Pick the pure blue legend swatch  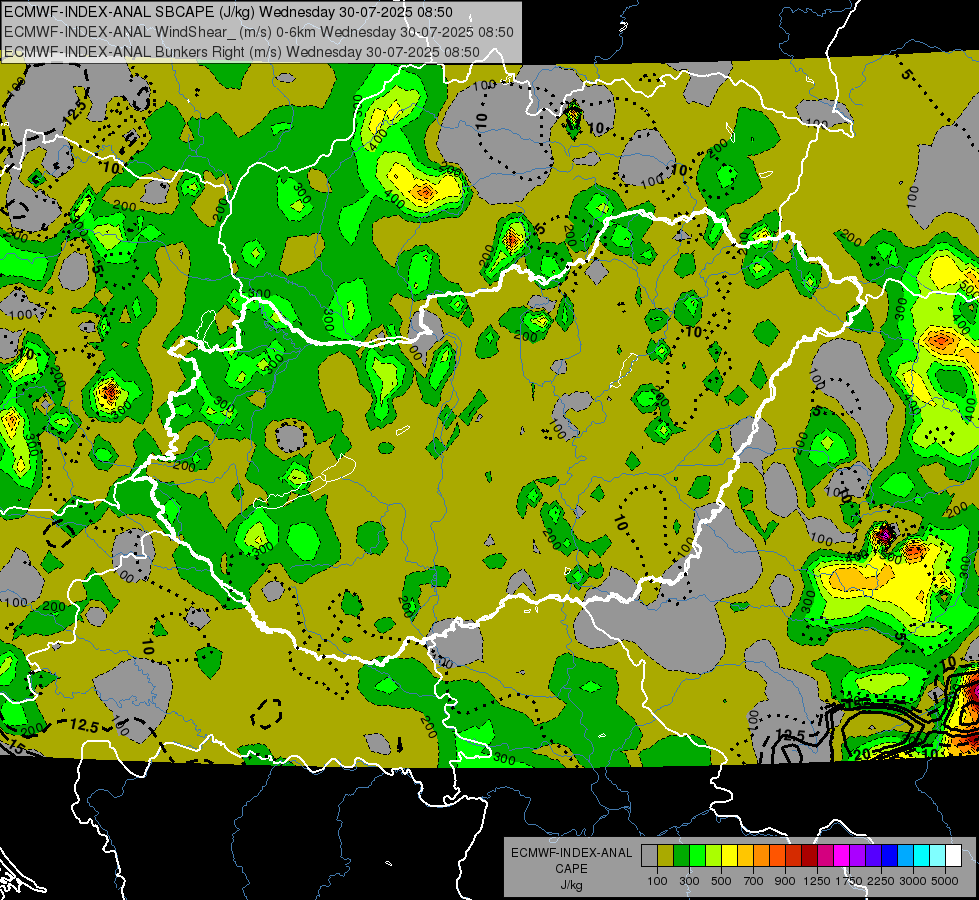click(890, 856)
